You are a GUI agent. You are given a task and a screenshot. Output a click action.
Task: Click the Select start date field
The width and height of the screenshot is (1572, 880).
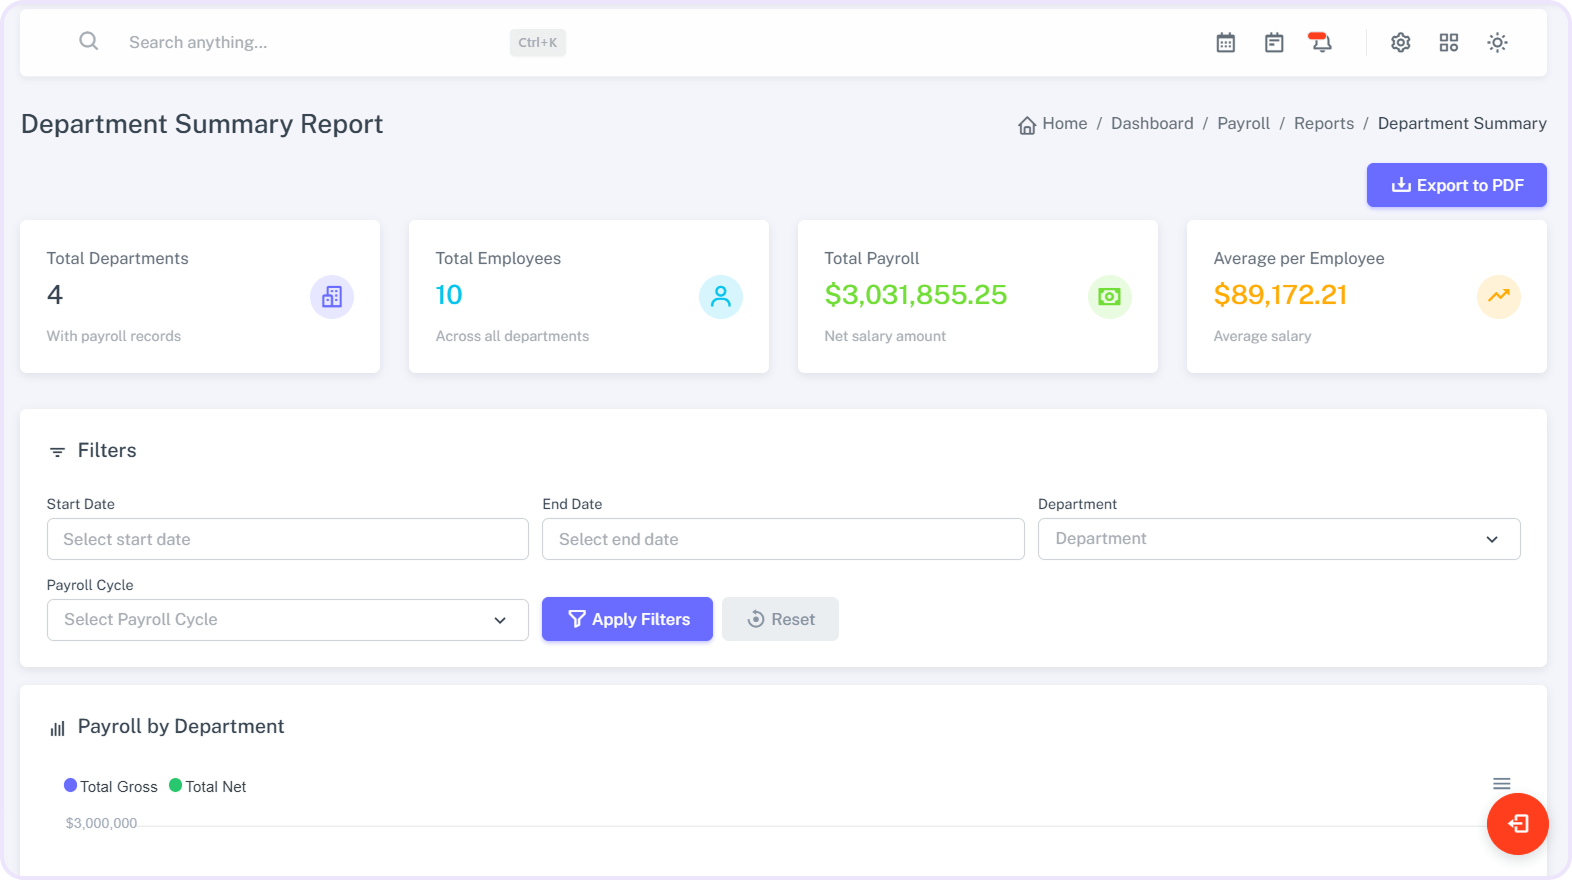(x=287, y=539)
